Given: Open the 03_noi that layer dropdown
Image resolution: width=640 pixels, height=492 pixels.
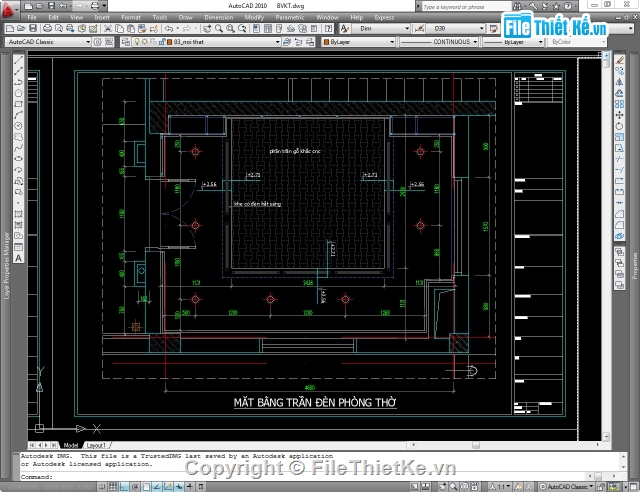Looking at the screenshot, I should point(278,42).
